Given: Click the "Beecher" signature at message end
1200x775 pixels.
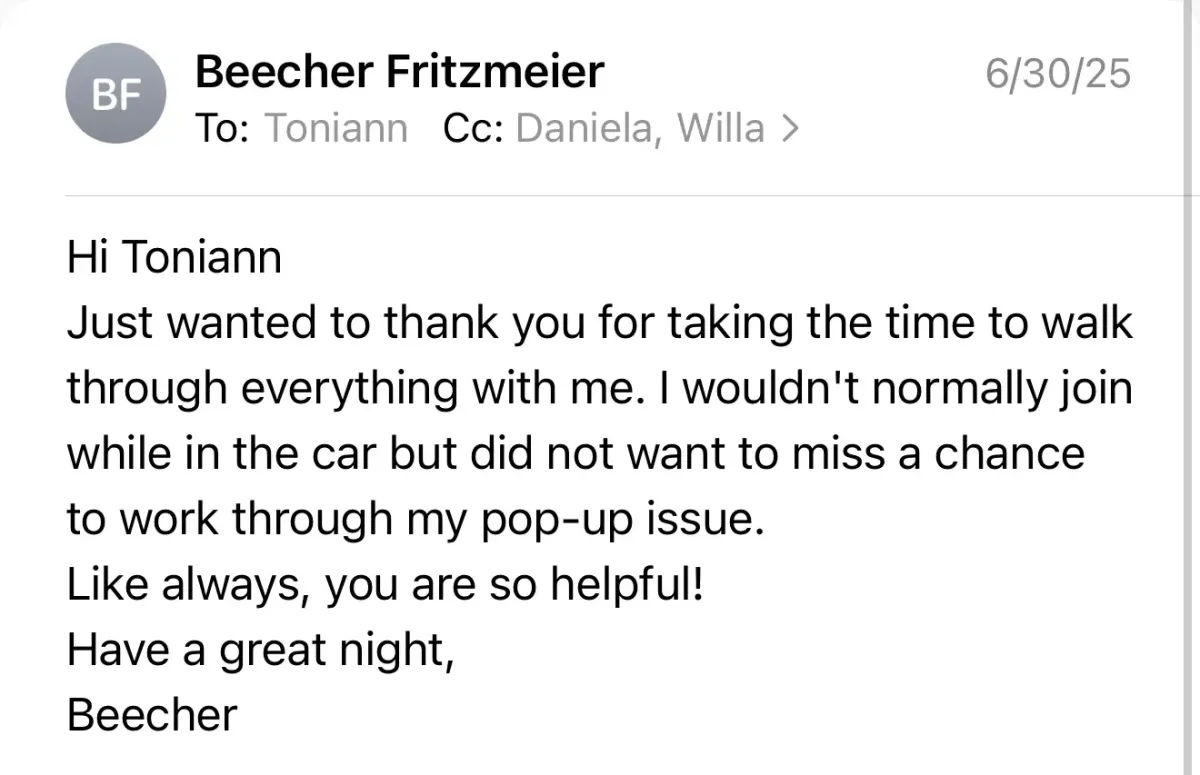Looking at the screenshot, I should 152,715.
